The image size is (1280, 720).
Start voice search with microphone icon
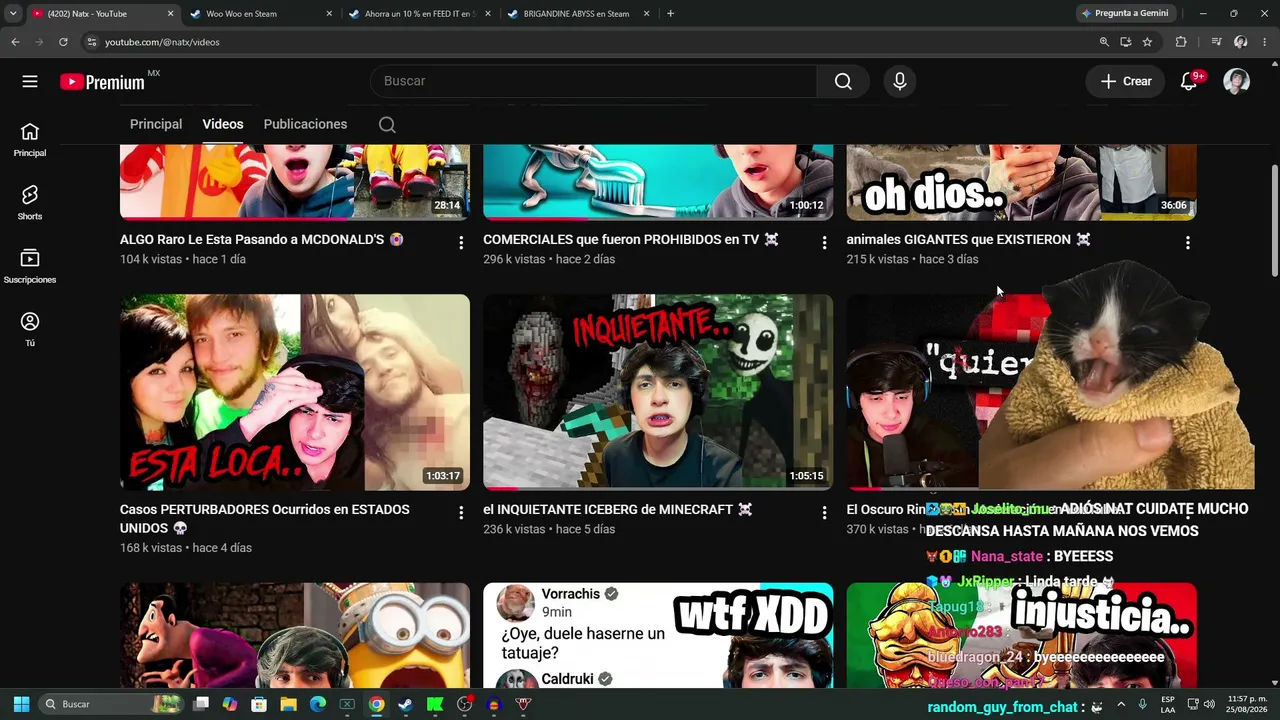click(900, 81)
